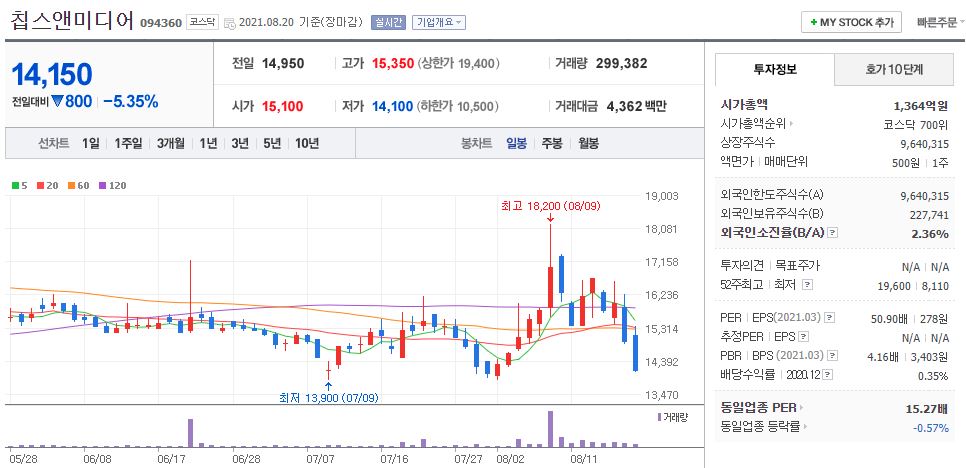Click help icon next to 52주최고 최저
The image size is (966, 468).
point(808,285)
